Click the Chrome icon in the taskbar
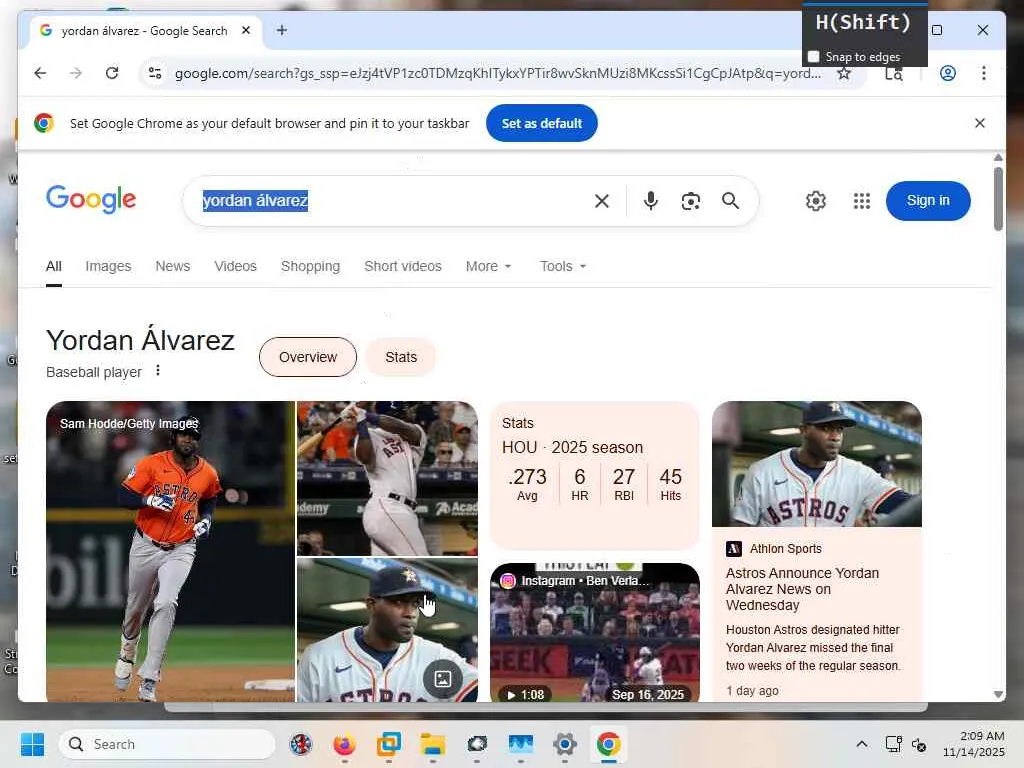The image size is (1024, 768). click(608, 744)
